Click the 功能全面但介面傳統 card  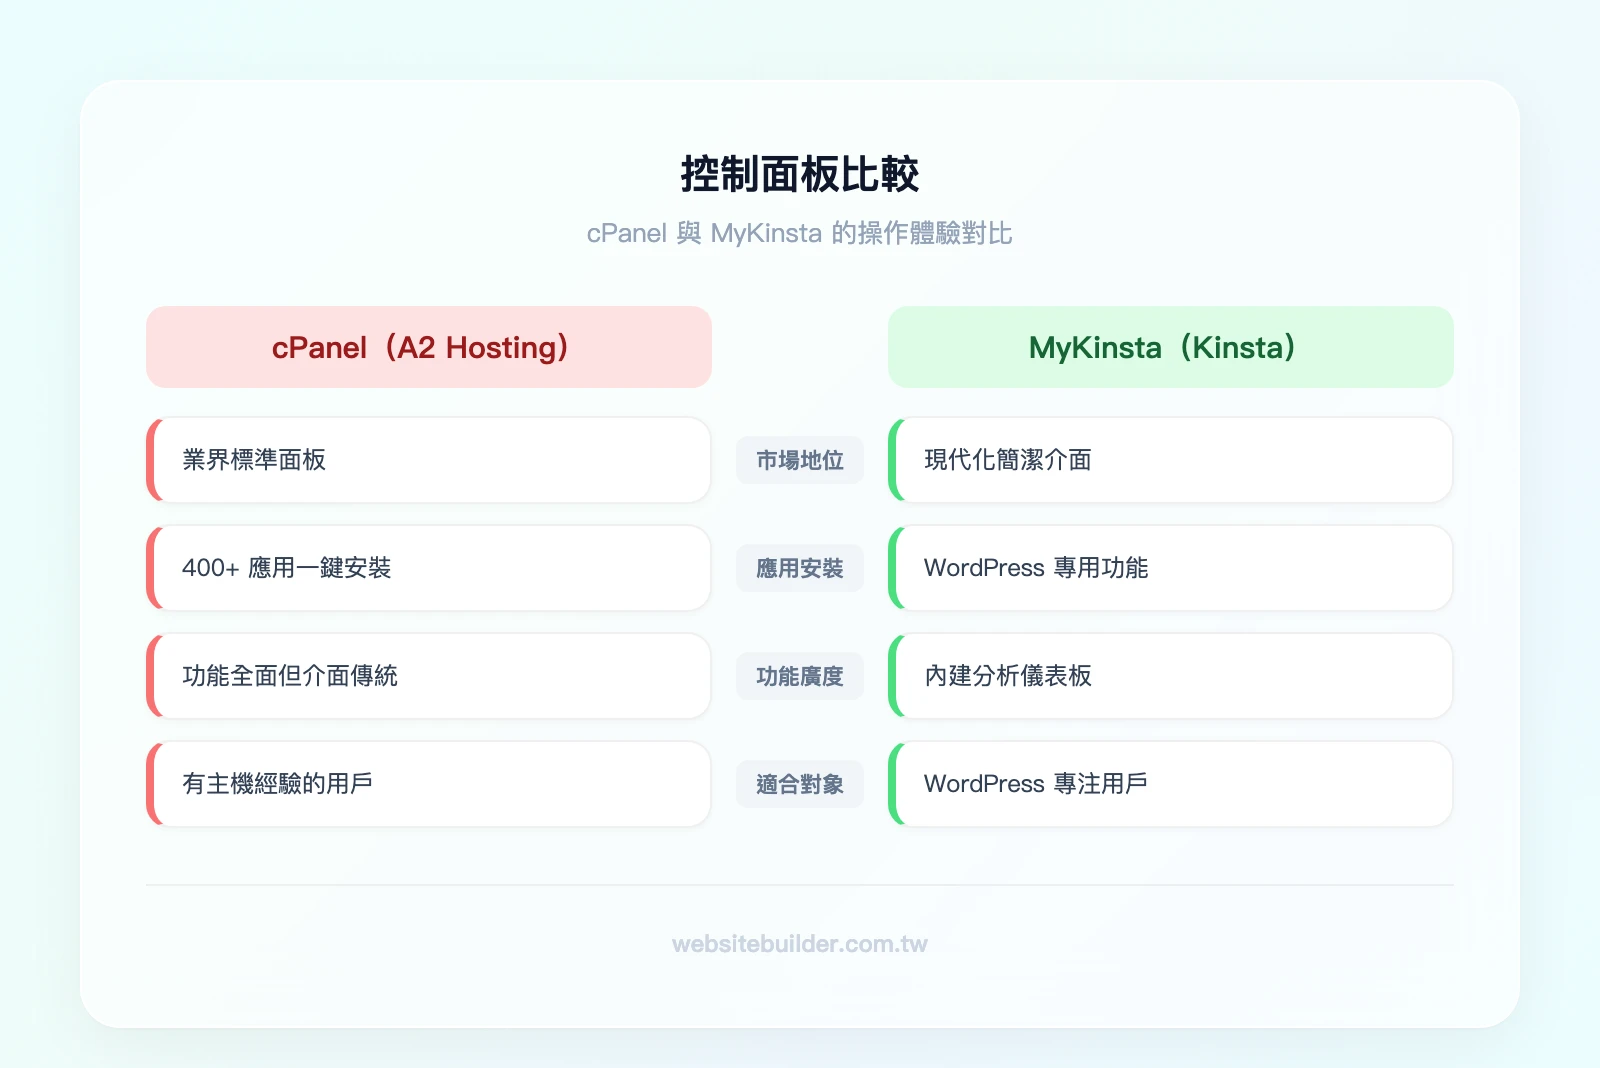click(x=429, y=676)
